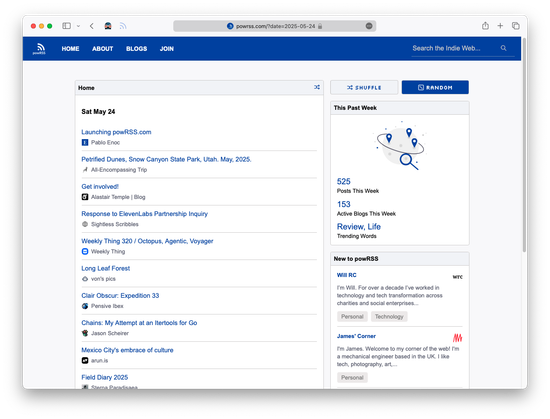Open a new tab with plus icon
The width and height of the screenshot is (550, 419).
500,26
